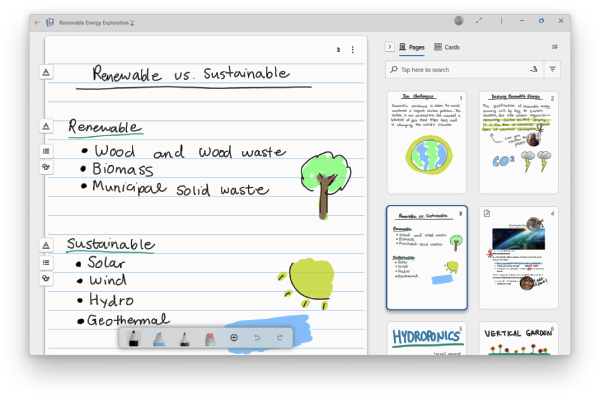600x399 pixels.
Task: Click the Journal app icon beside the title
Action: pos(50,23)
